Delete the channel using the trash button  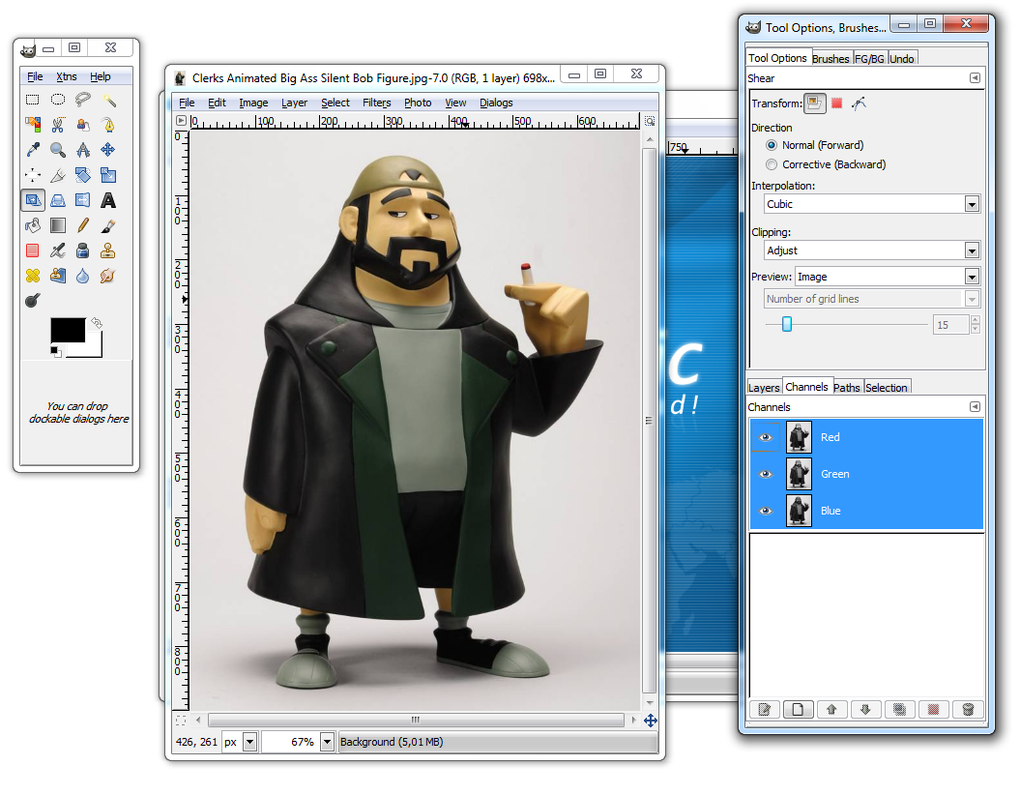click(967, 708)
